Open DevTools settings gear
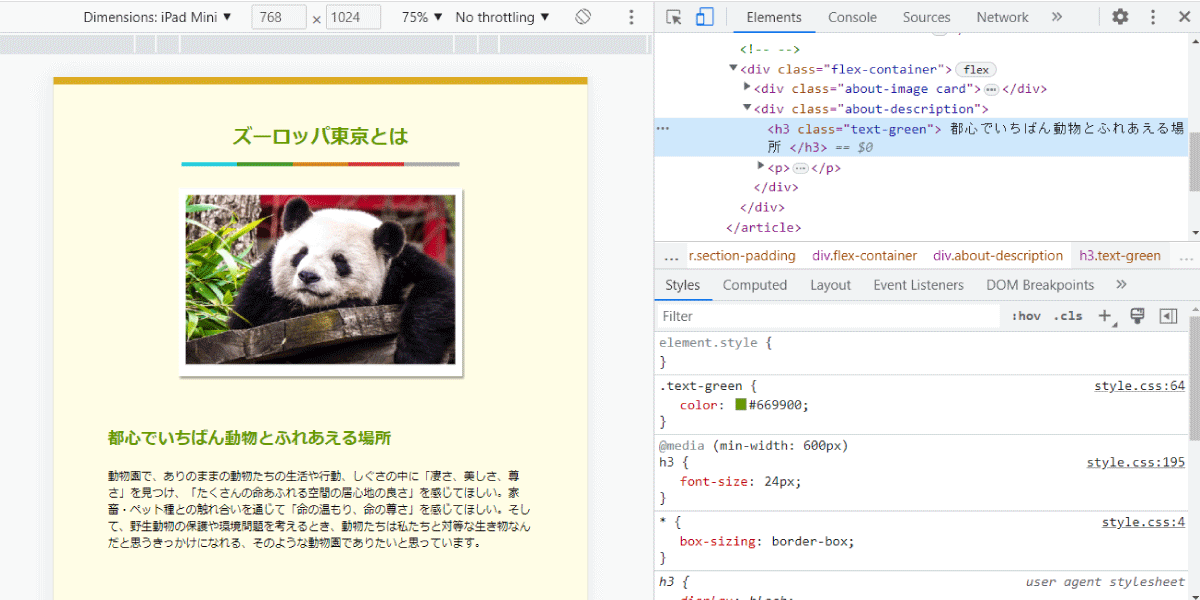Screen dimensions: 1200x600 tap(1121, 17)
